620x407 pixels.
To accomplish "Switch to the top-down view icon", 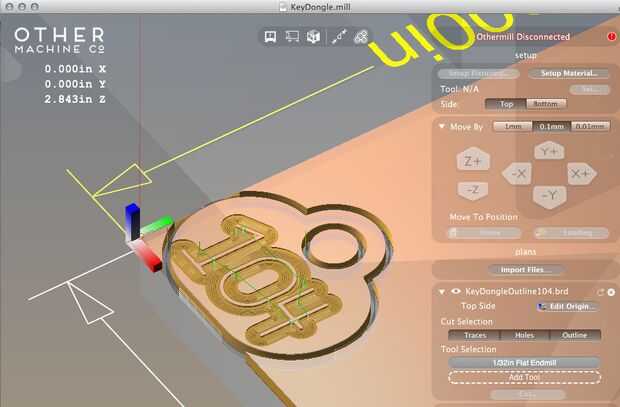I will pyautogui.click(x=292, y=37).
